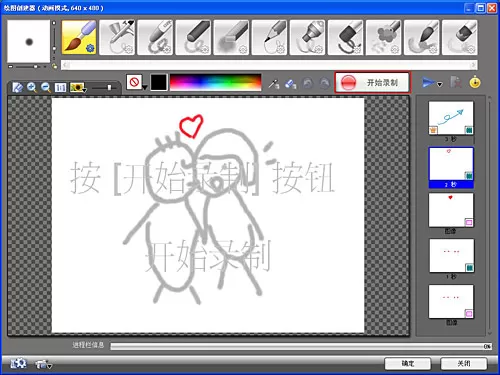Clear the preview window with the pencil-page icon
The width and height of the screenshot is (500, 375).
click(x=17, y=88)
